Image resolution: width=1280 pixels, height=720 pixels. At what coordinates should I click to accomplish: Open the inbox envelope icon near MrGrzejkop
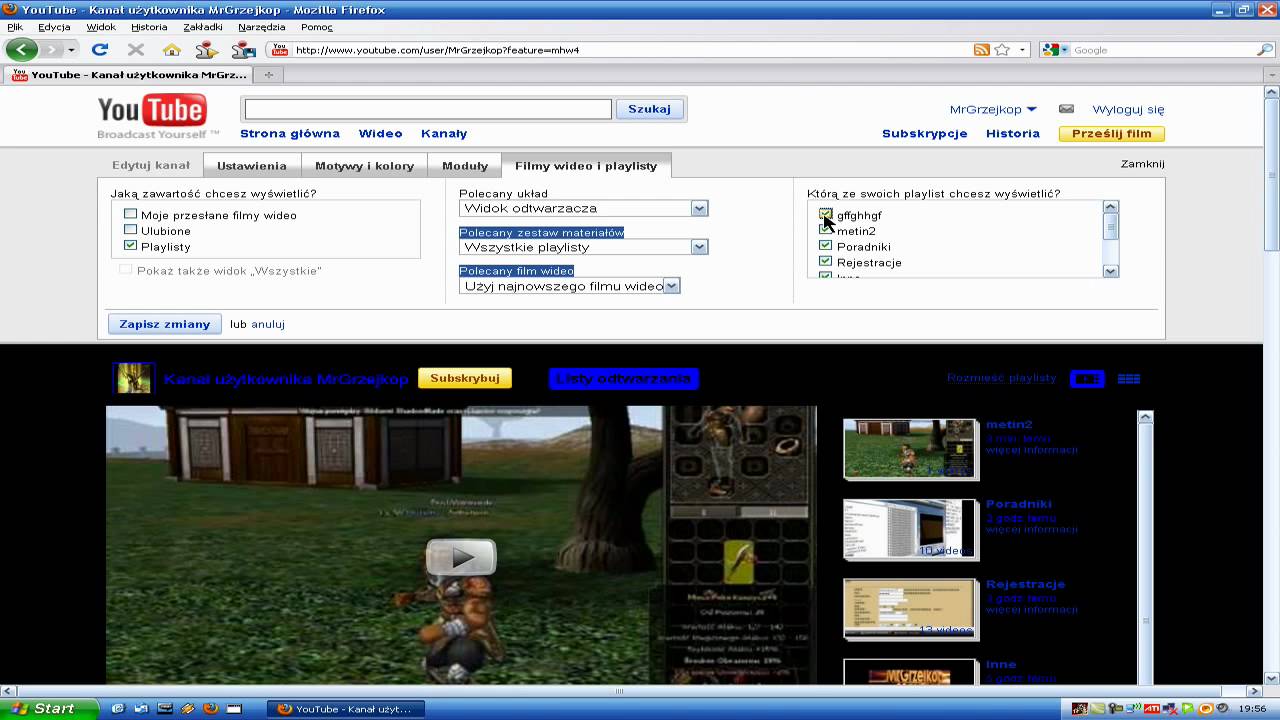(x=1066, y=109)
